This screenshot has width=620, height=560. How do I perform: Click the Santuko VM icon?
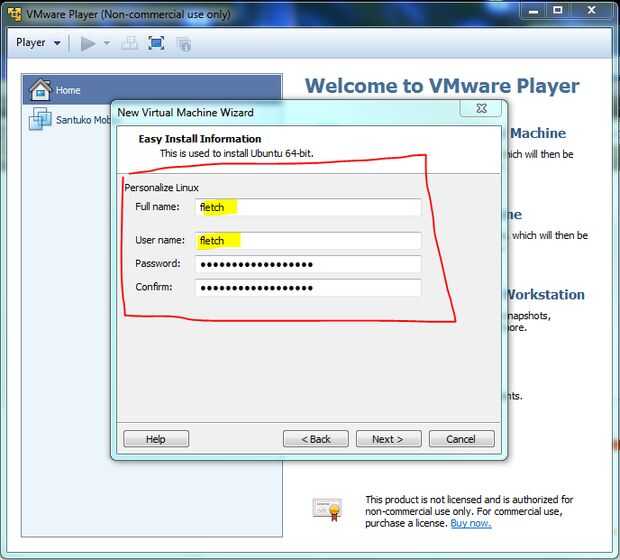tap(40, 119)
